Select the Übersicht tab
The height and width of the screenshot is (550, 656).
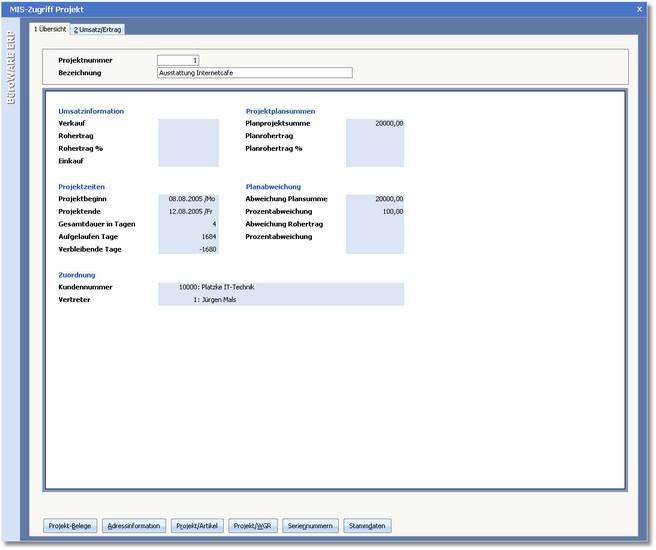[50, 29]
